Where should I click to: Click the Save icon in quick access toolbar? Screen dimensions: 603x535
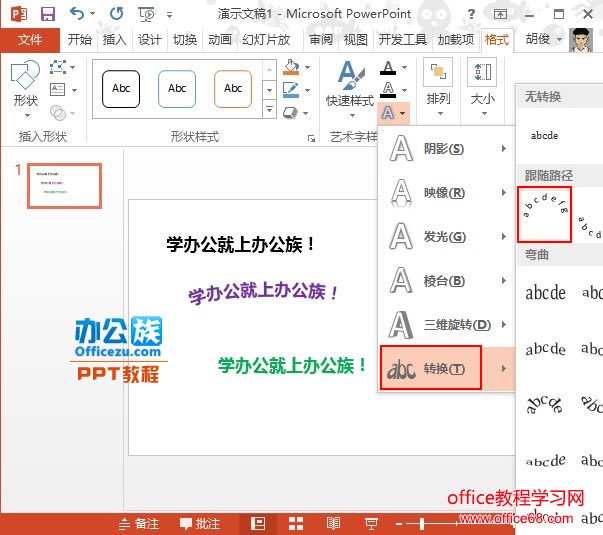(48, 14)
